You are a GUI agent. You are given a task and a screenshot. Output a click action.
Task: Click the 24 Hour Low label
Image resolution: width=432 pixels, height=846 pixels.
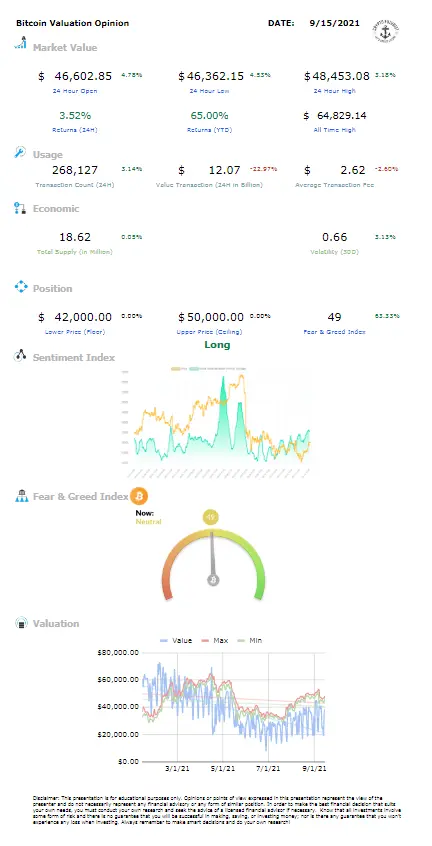click(209, 91)
